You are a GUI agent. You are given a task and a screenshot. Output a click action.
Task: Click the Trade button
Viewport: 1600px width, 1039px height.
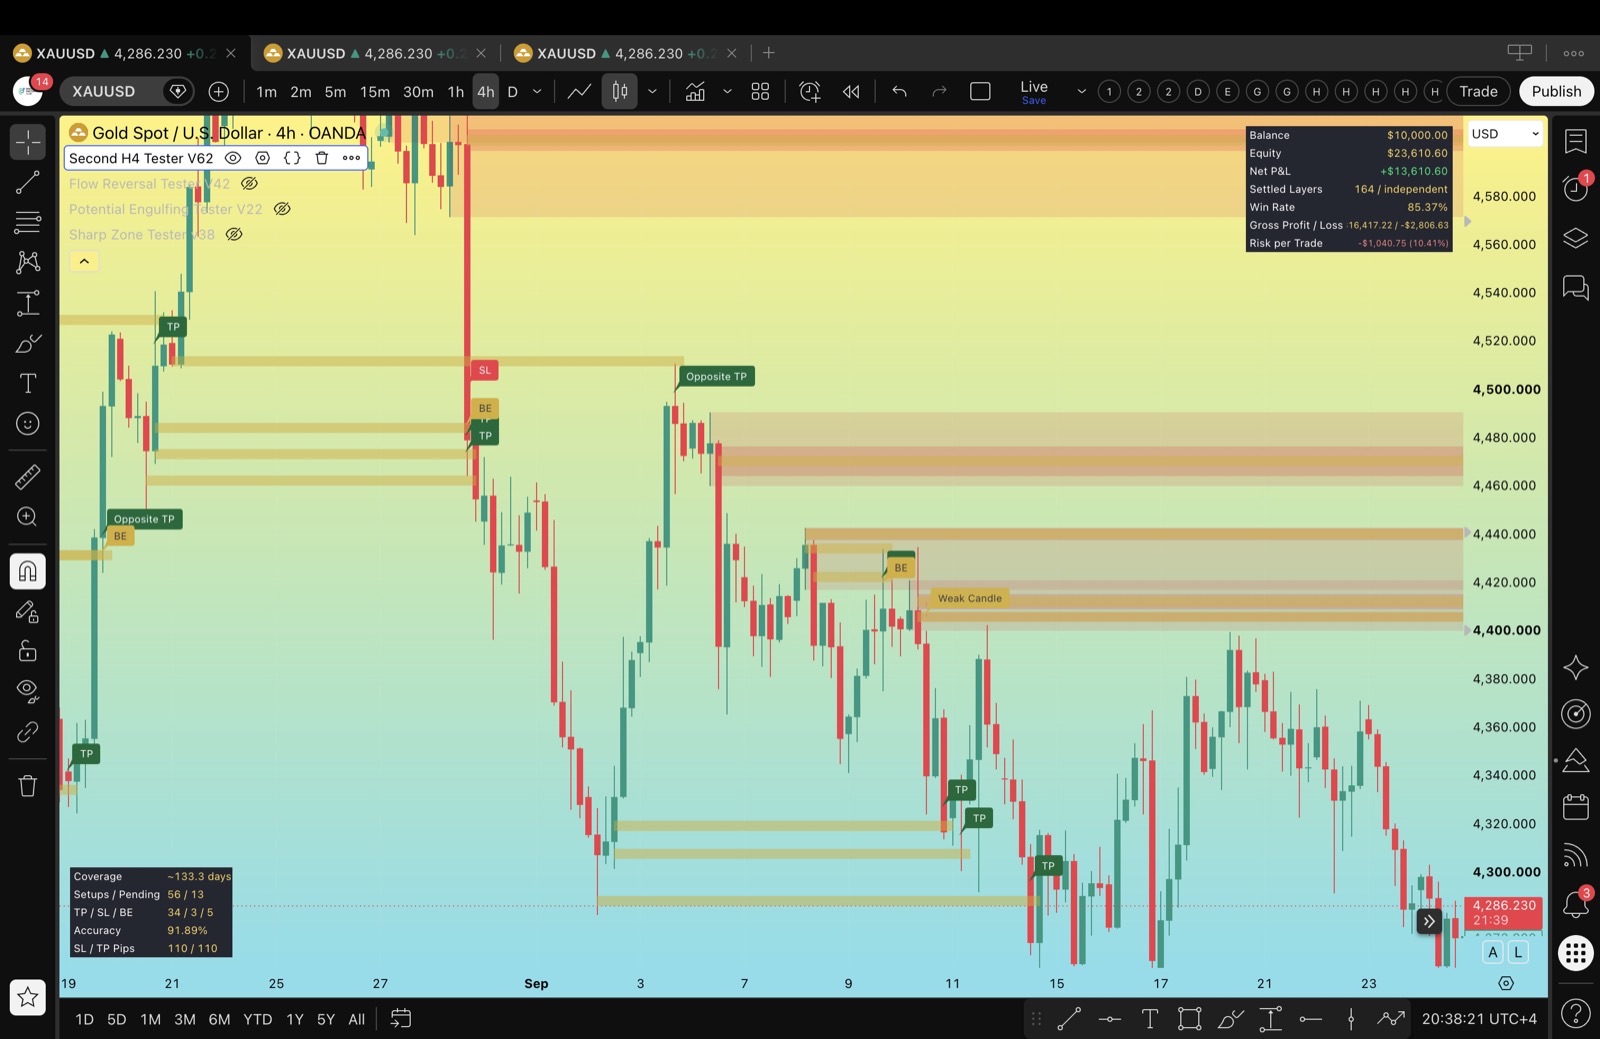(x=1478, y=92)
